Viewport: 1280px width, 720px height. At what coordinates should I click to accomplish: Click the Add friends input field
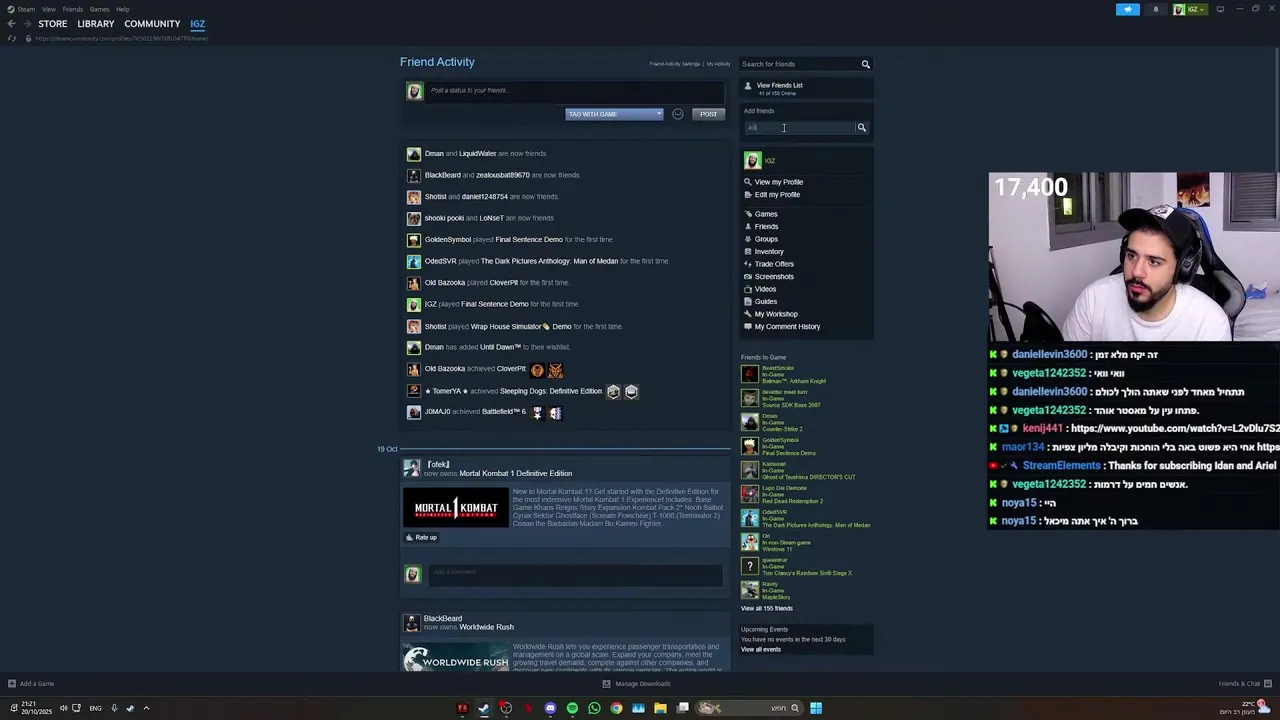[800, 128]
